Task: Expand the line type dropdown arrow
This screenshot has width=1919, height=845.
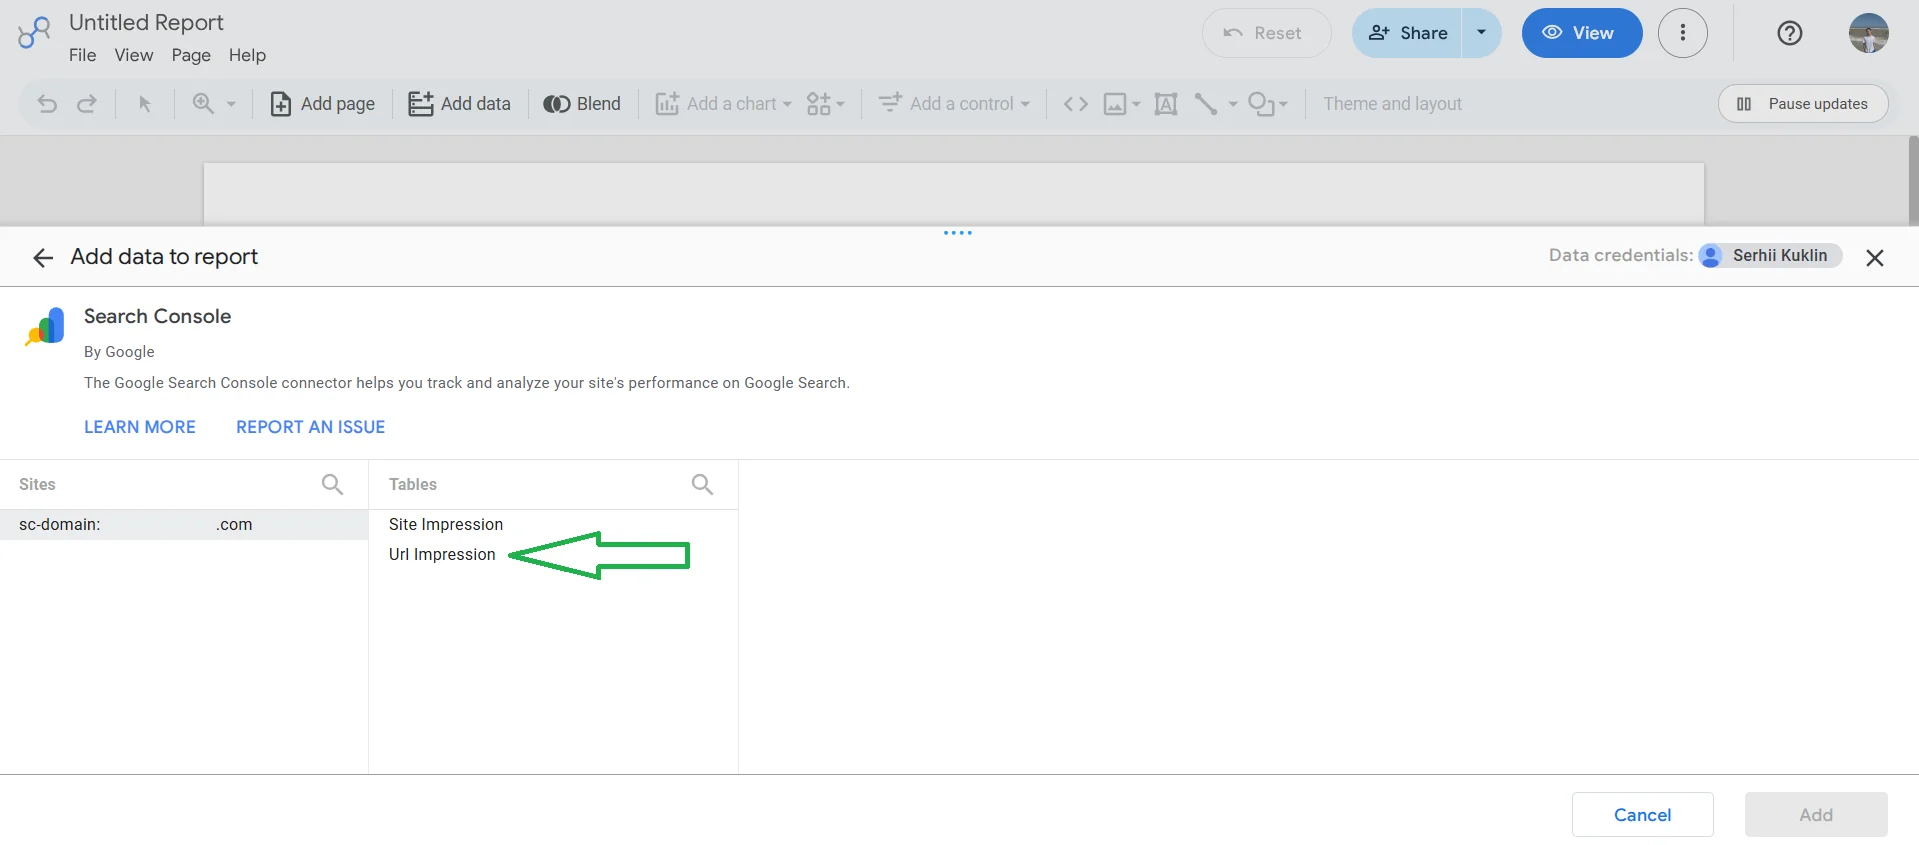Action: (1233, 104)
